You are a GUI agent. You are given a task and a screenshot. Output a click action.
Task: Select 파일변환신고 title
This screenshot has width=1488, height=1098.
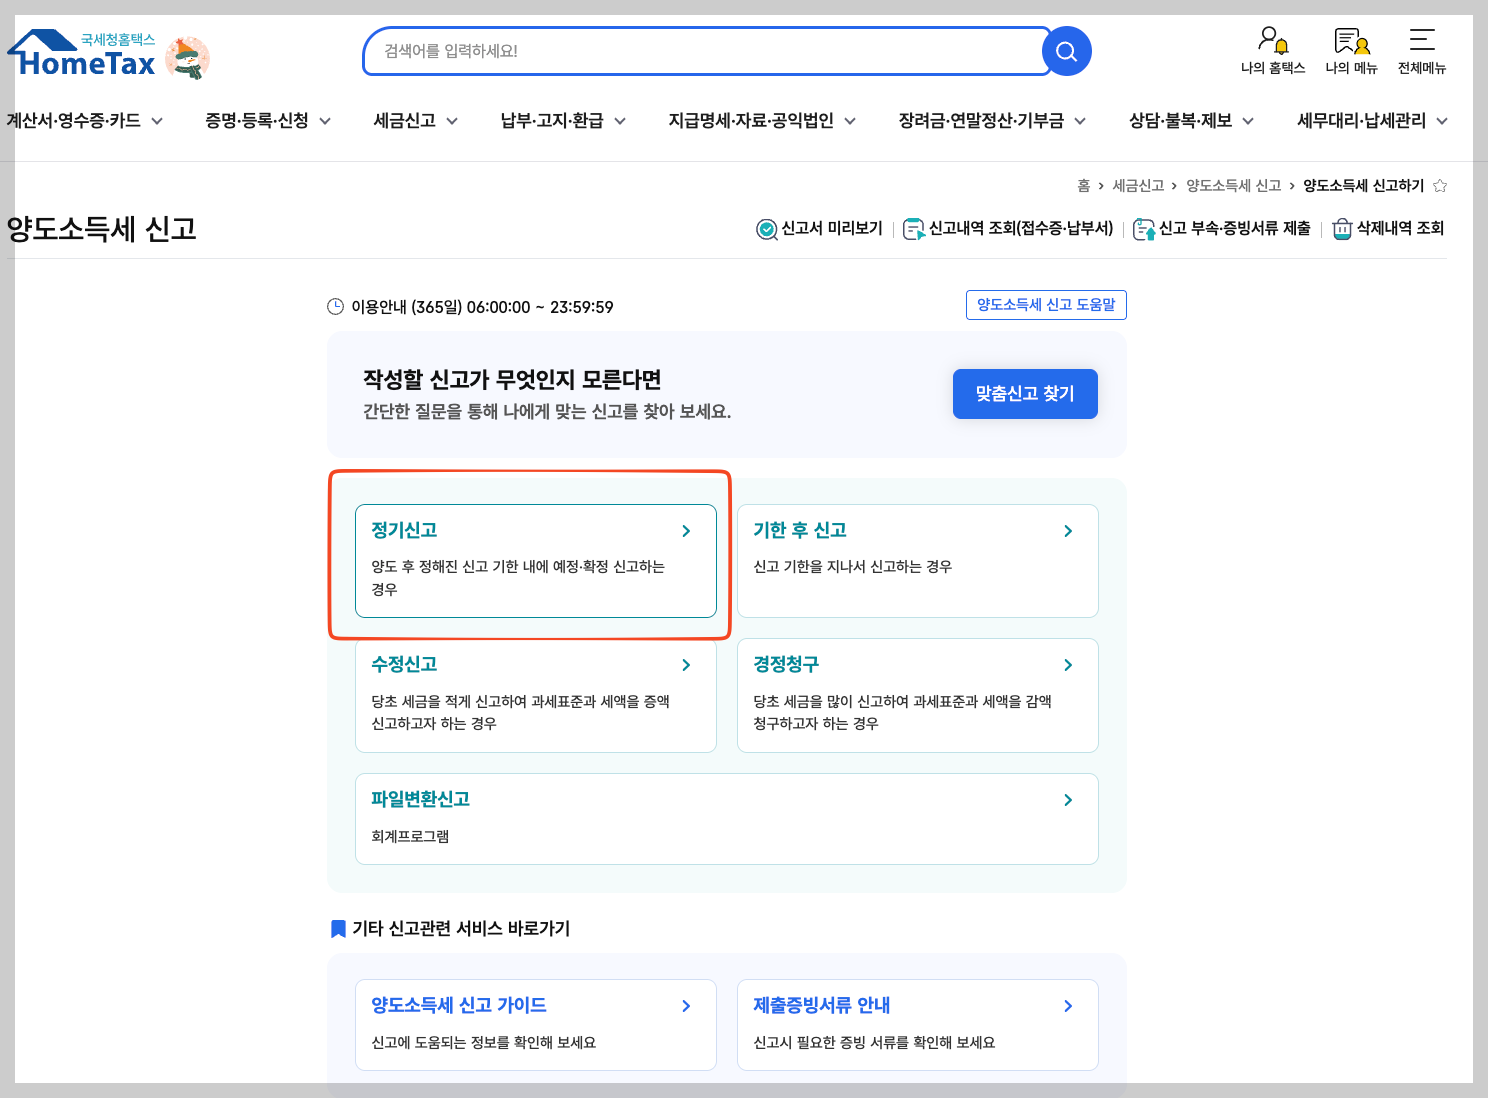click(x=420, y=800)
